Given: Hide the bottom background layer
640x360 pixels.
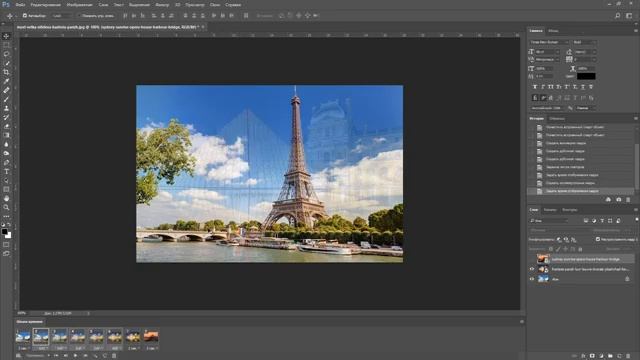Looking at the screenshot, I should [x=532, y=279].
